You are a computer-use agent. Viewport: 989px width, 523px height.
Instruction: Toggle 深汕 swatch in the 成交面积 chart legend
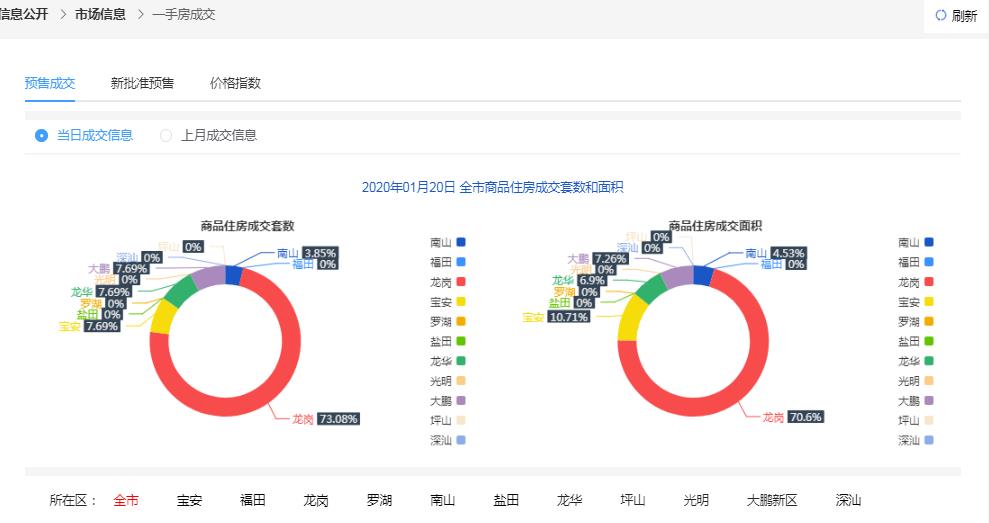929,440
